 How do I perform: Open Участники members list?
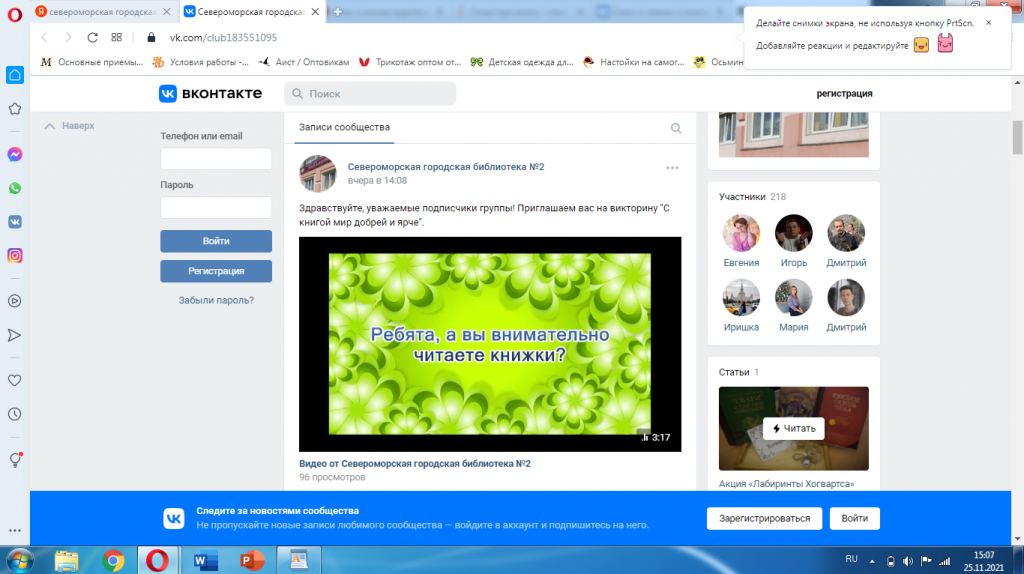coord(752,197)
